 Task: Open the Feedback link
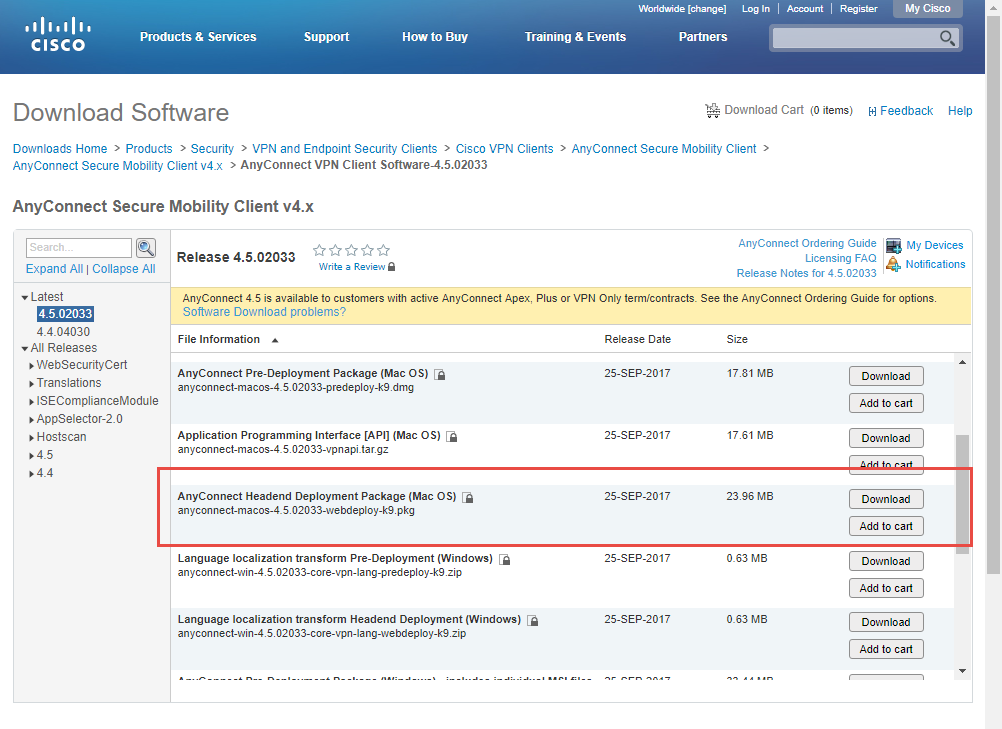pos(906,111)
